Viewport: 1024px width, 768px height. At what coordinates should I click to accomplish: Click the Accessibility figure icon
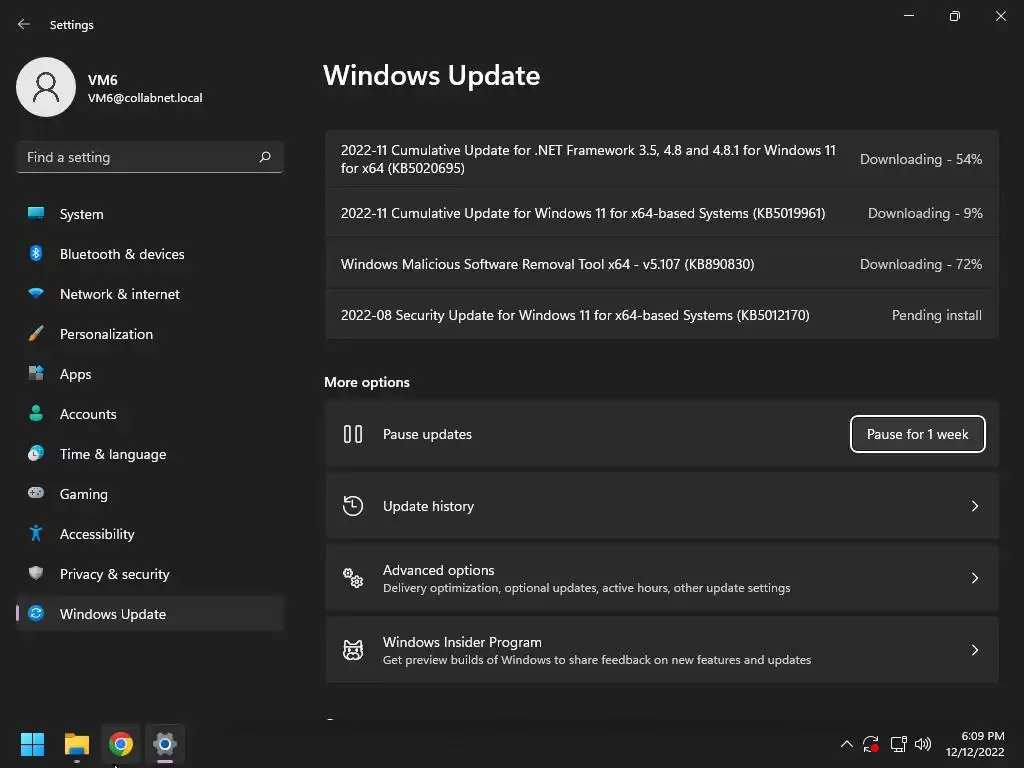coord(36,534)
